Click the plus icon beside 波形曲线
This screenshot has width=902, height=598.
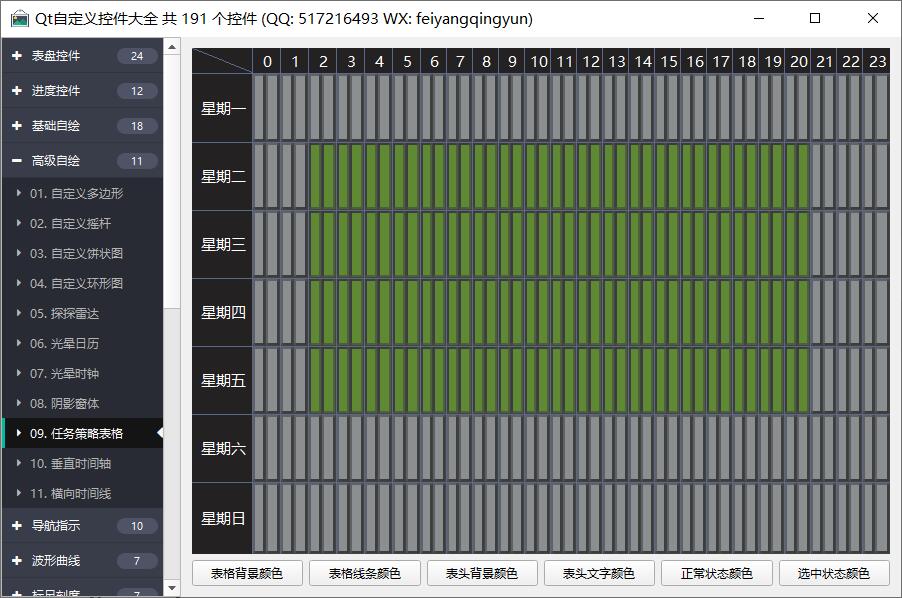[17, 561]
